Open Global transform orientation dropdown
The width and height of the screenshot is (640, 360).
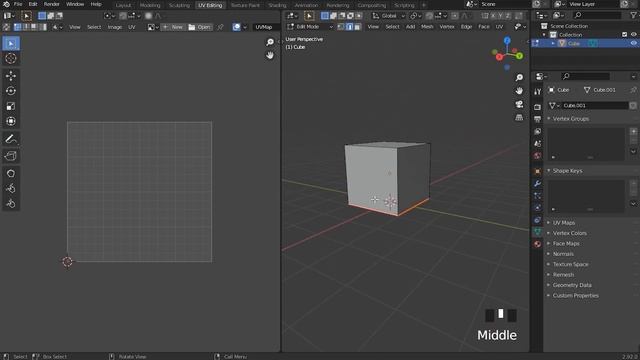pyautogui.click(x=389, y=16)
